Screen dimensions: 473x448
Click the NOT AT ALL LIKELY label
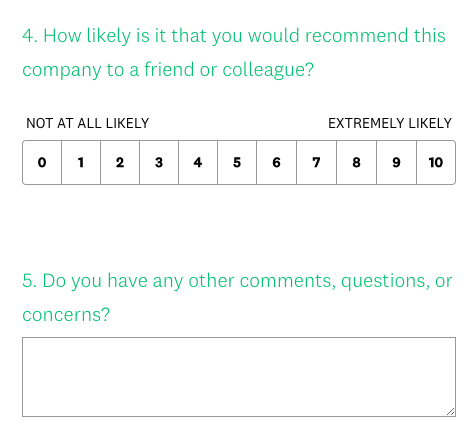pyautogui.click(x=88, y=123)
